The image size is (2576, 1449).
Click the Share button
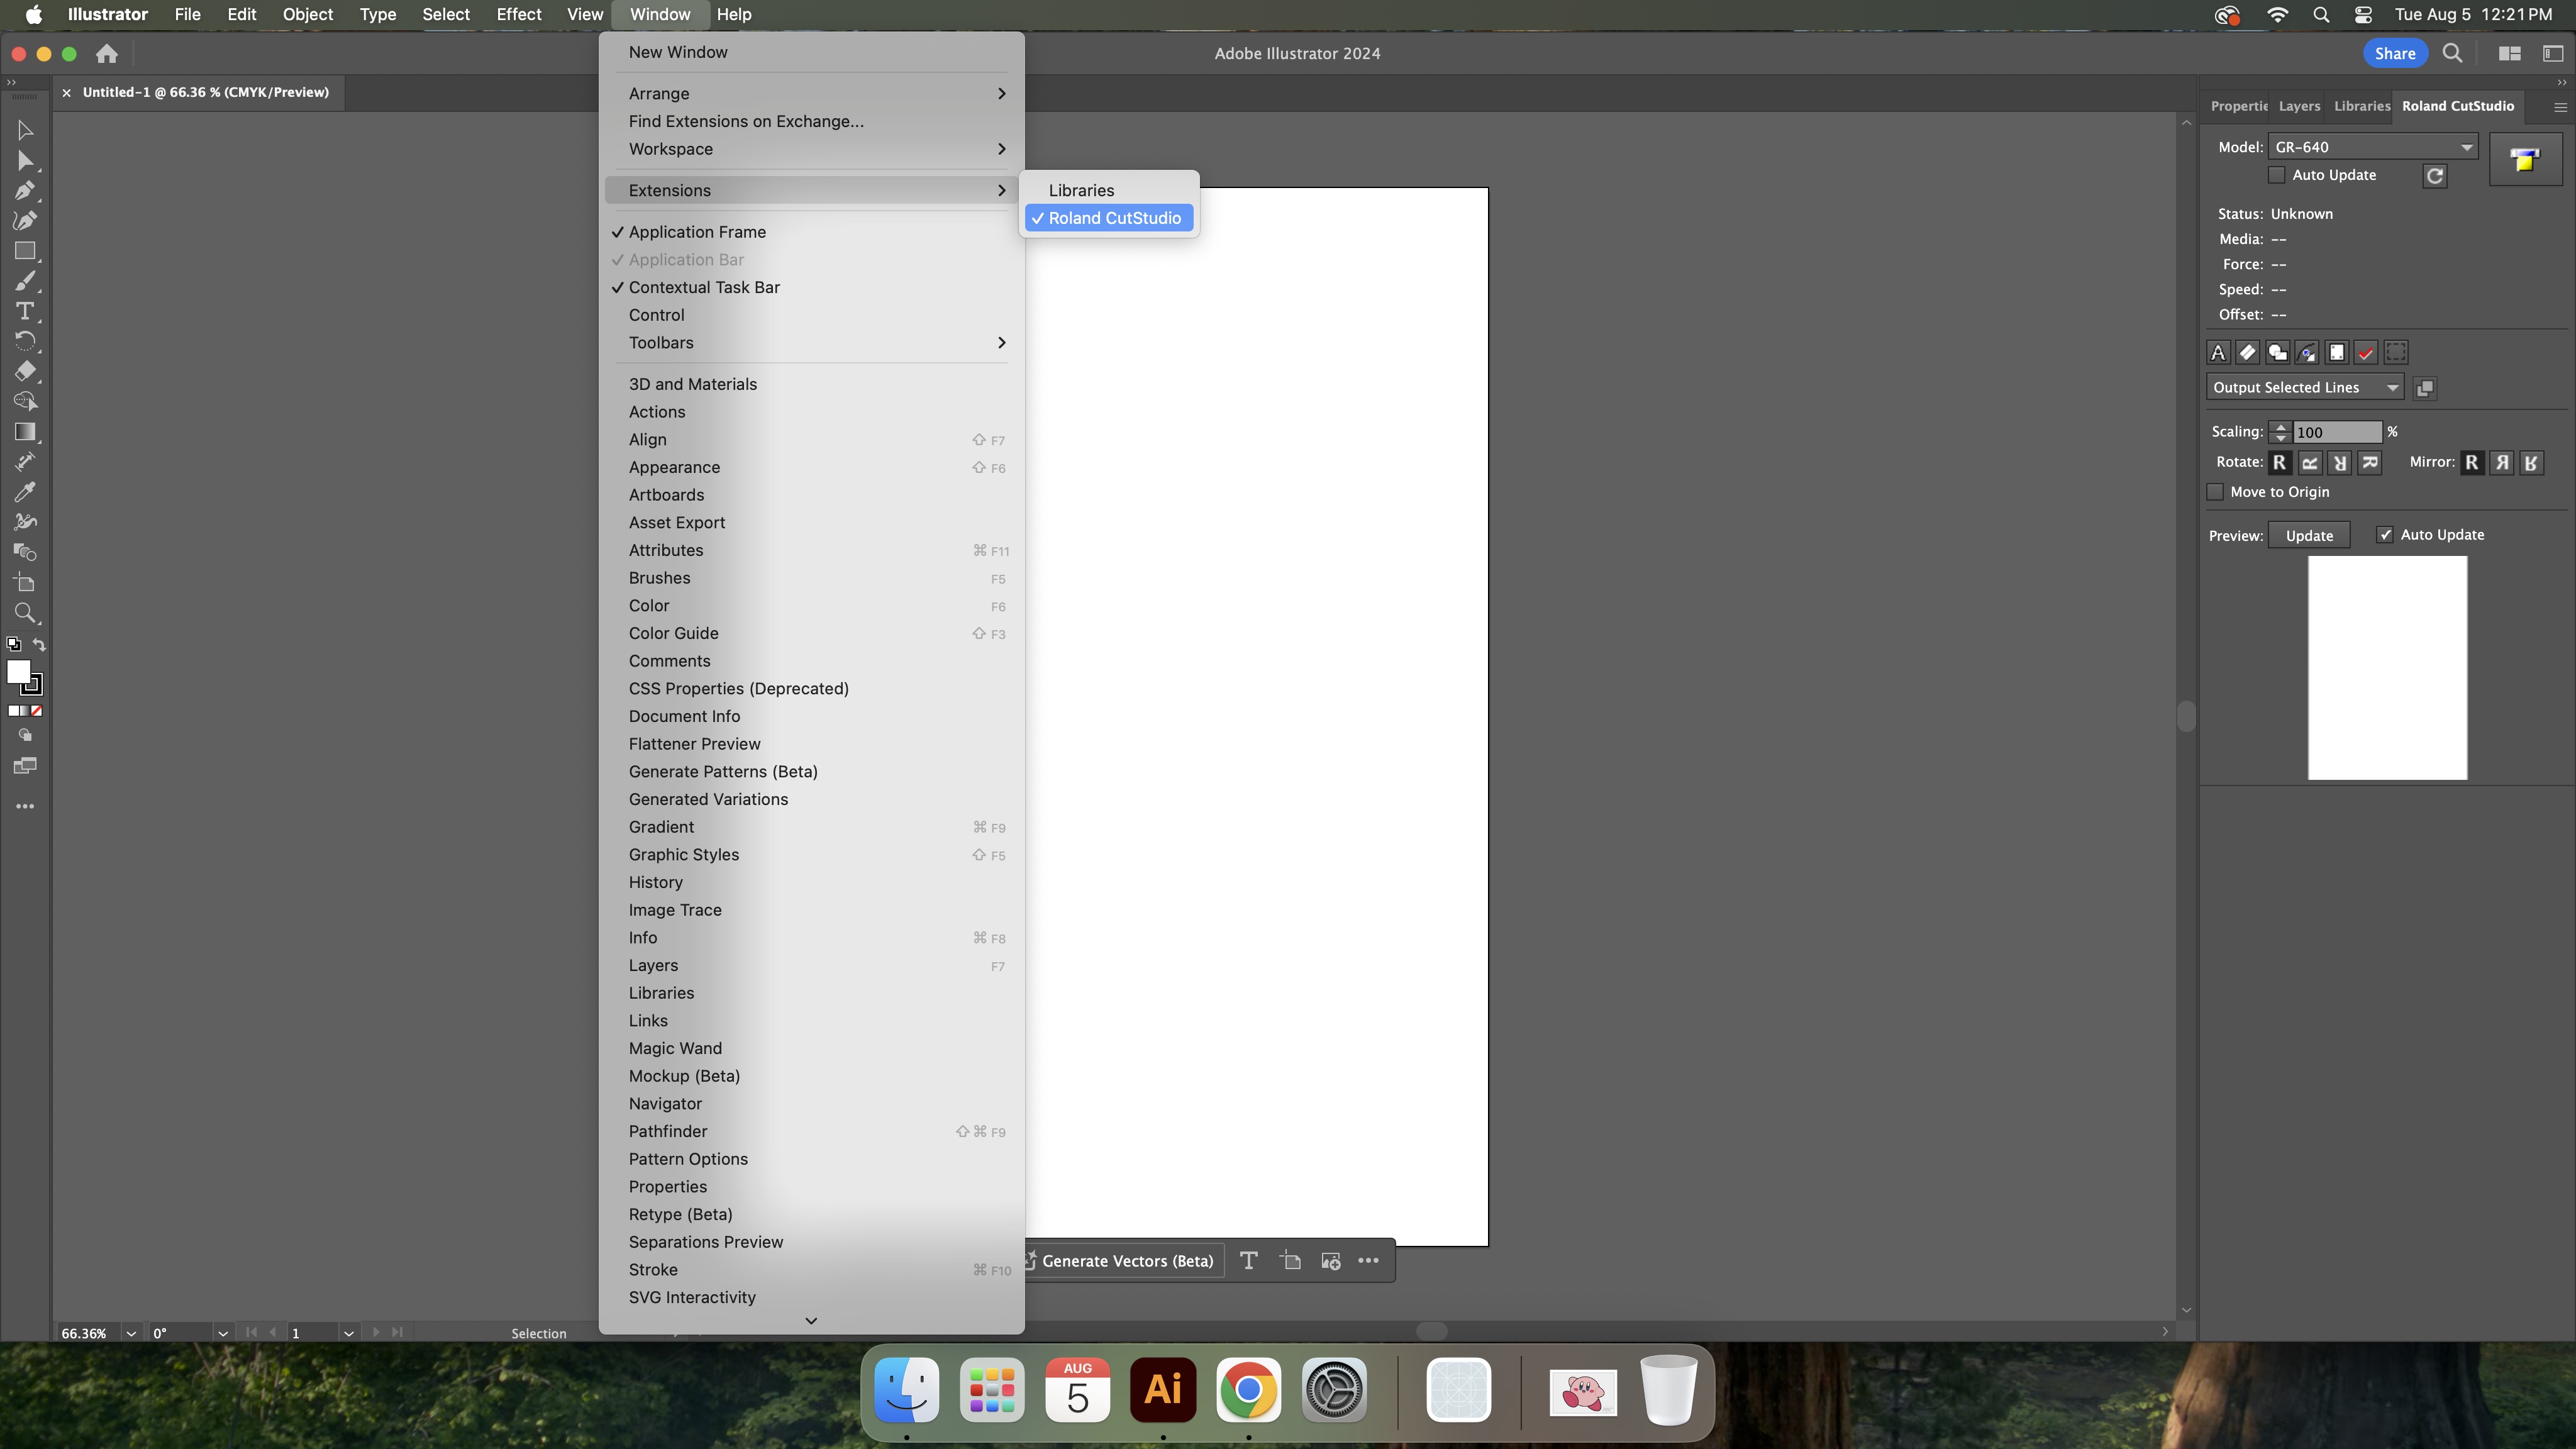point(2394,54)
